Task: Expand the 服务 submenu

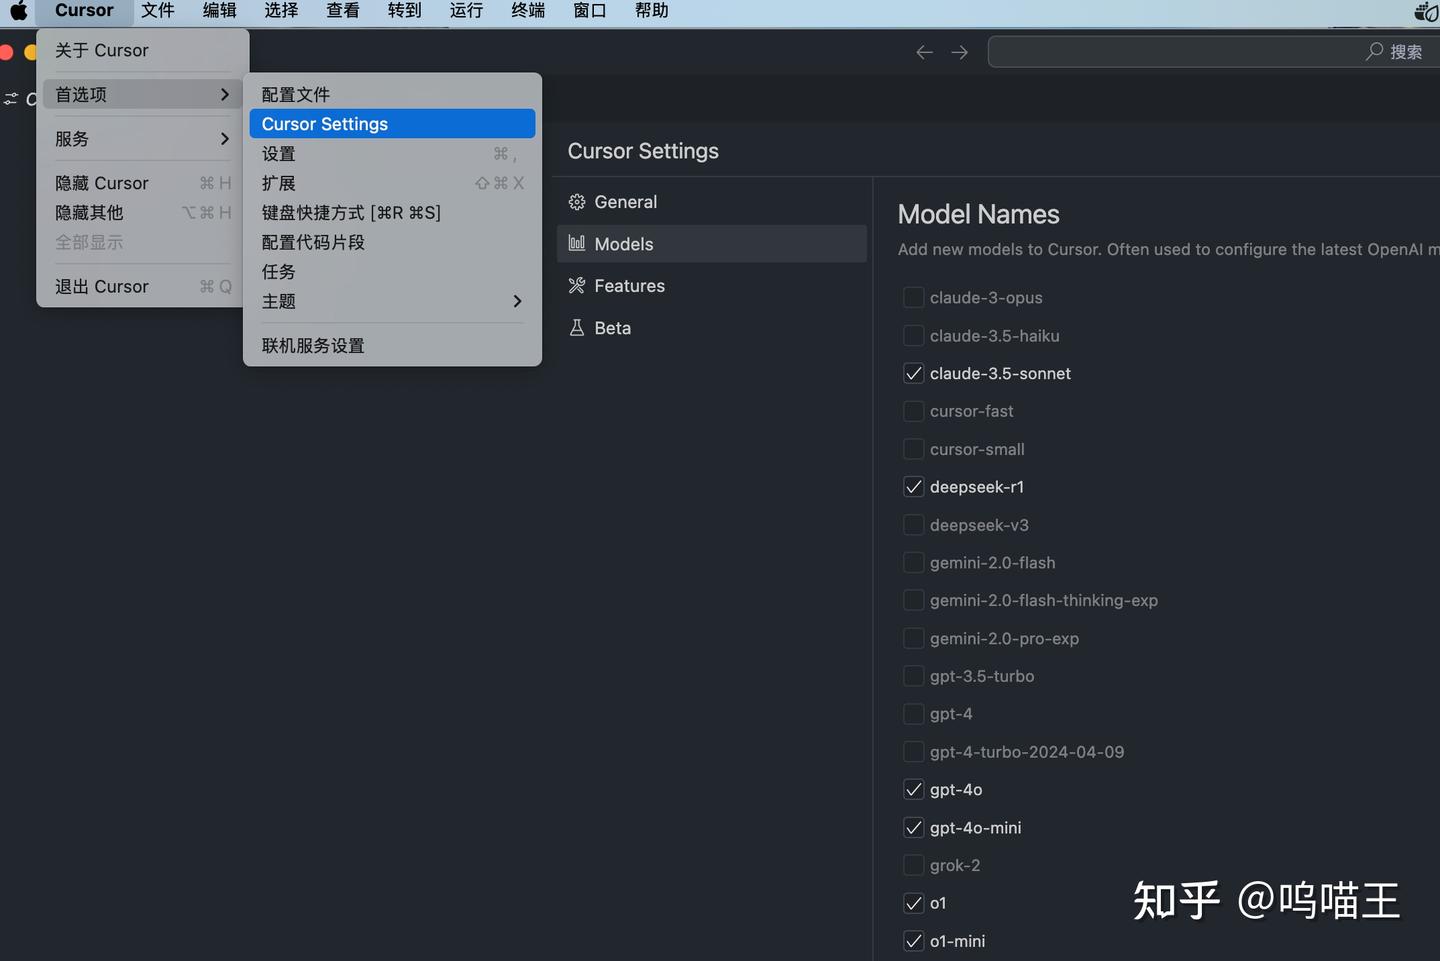Action: click(x=143, y=139)
